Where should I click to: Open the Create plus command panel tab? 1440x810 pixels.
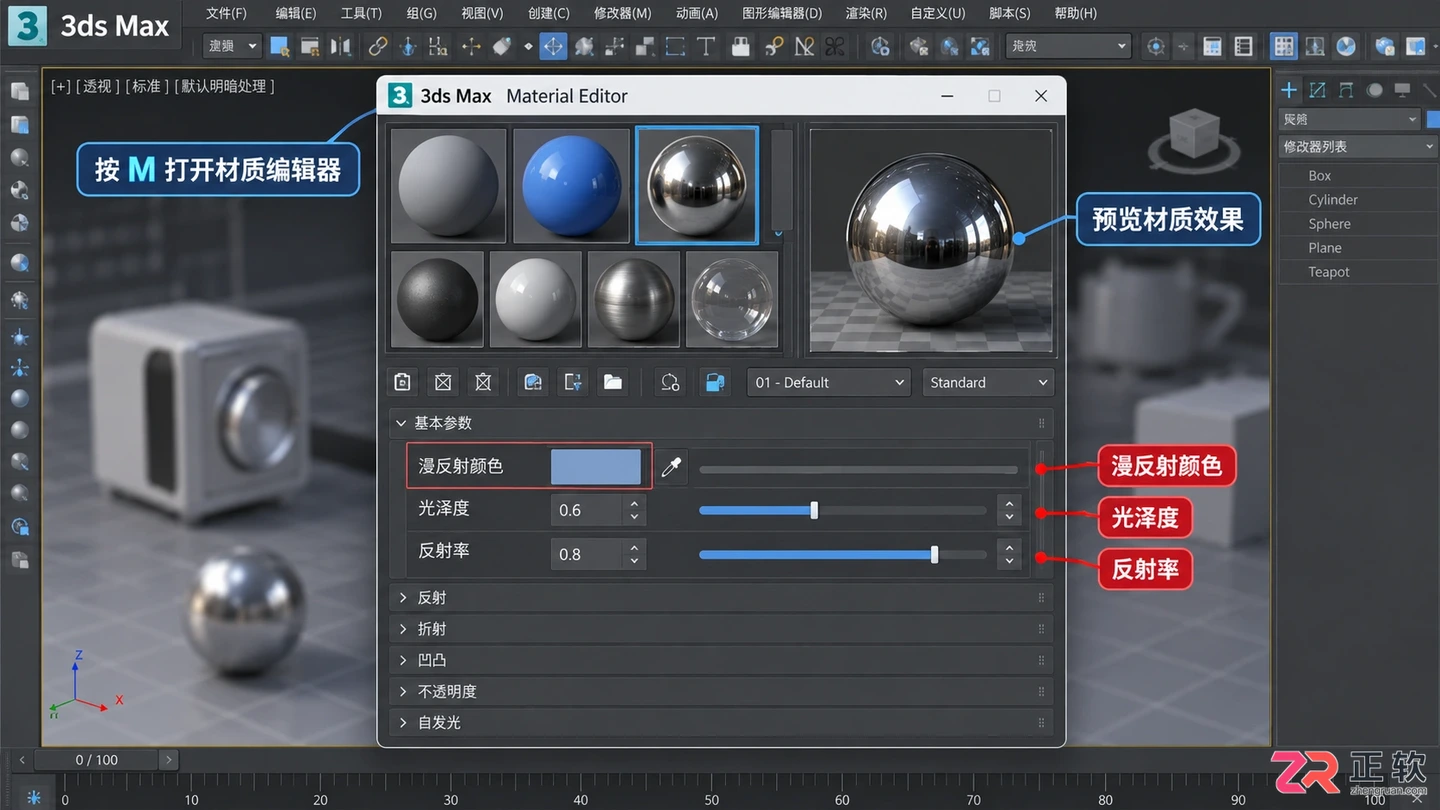pyautogui.click(x=1289, y=90)
